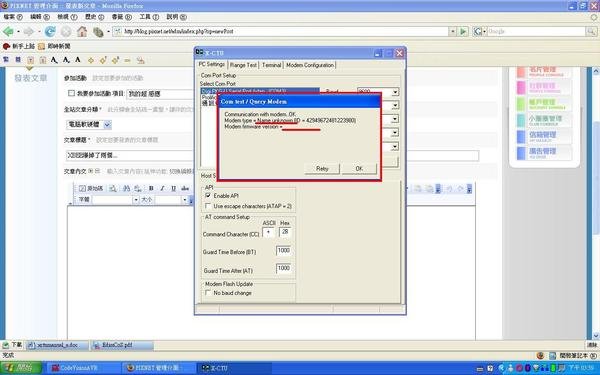Reload the page with the blue refresh icon
The image size is (600, 375).
50,31
